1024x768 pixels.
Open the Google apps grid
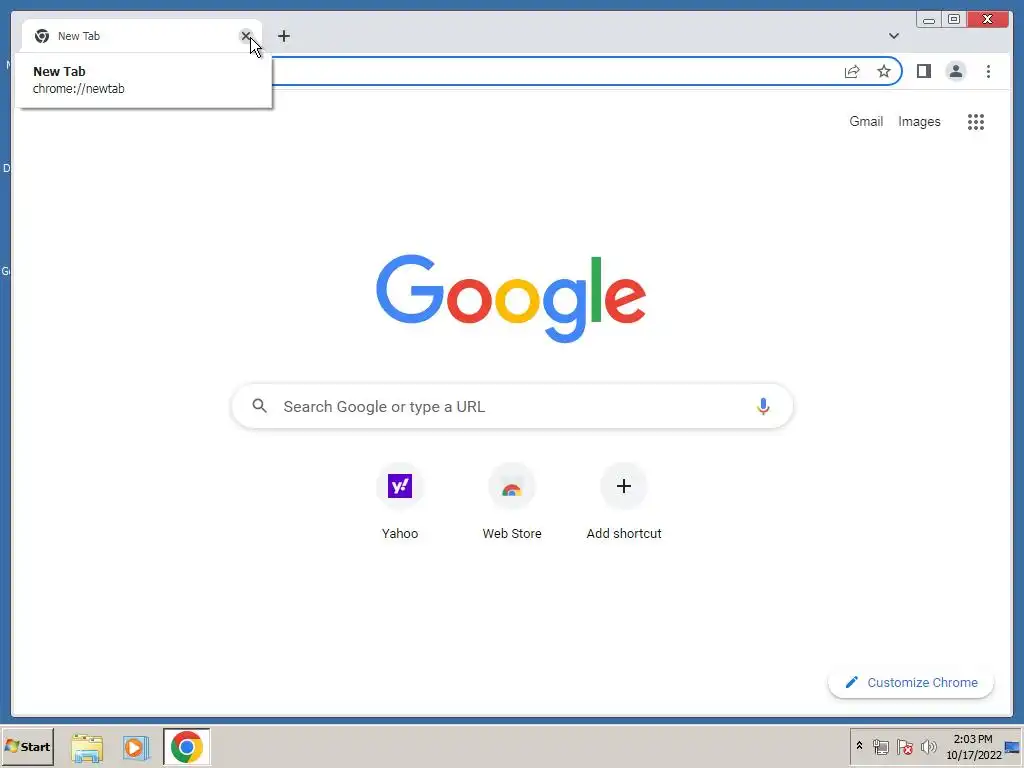(x=976, y=121)
